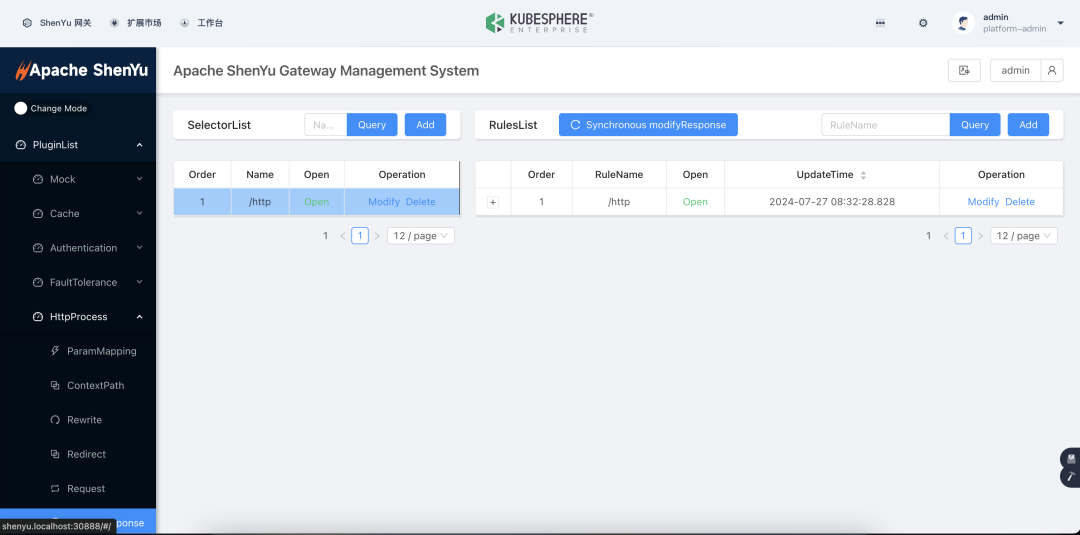This screenshot has width=1080, height=535.
Task: Click the ContextPath copy icon
Action: 55,386
